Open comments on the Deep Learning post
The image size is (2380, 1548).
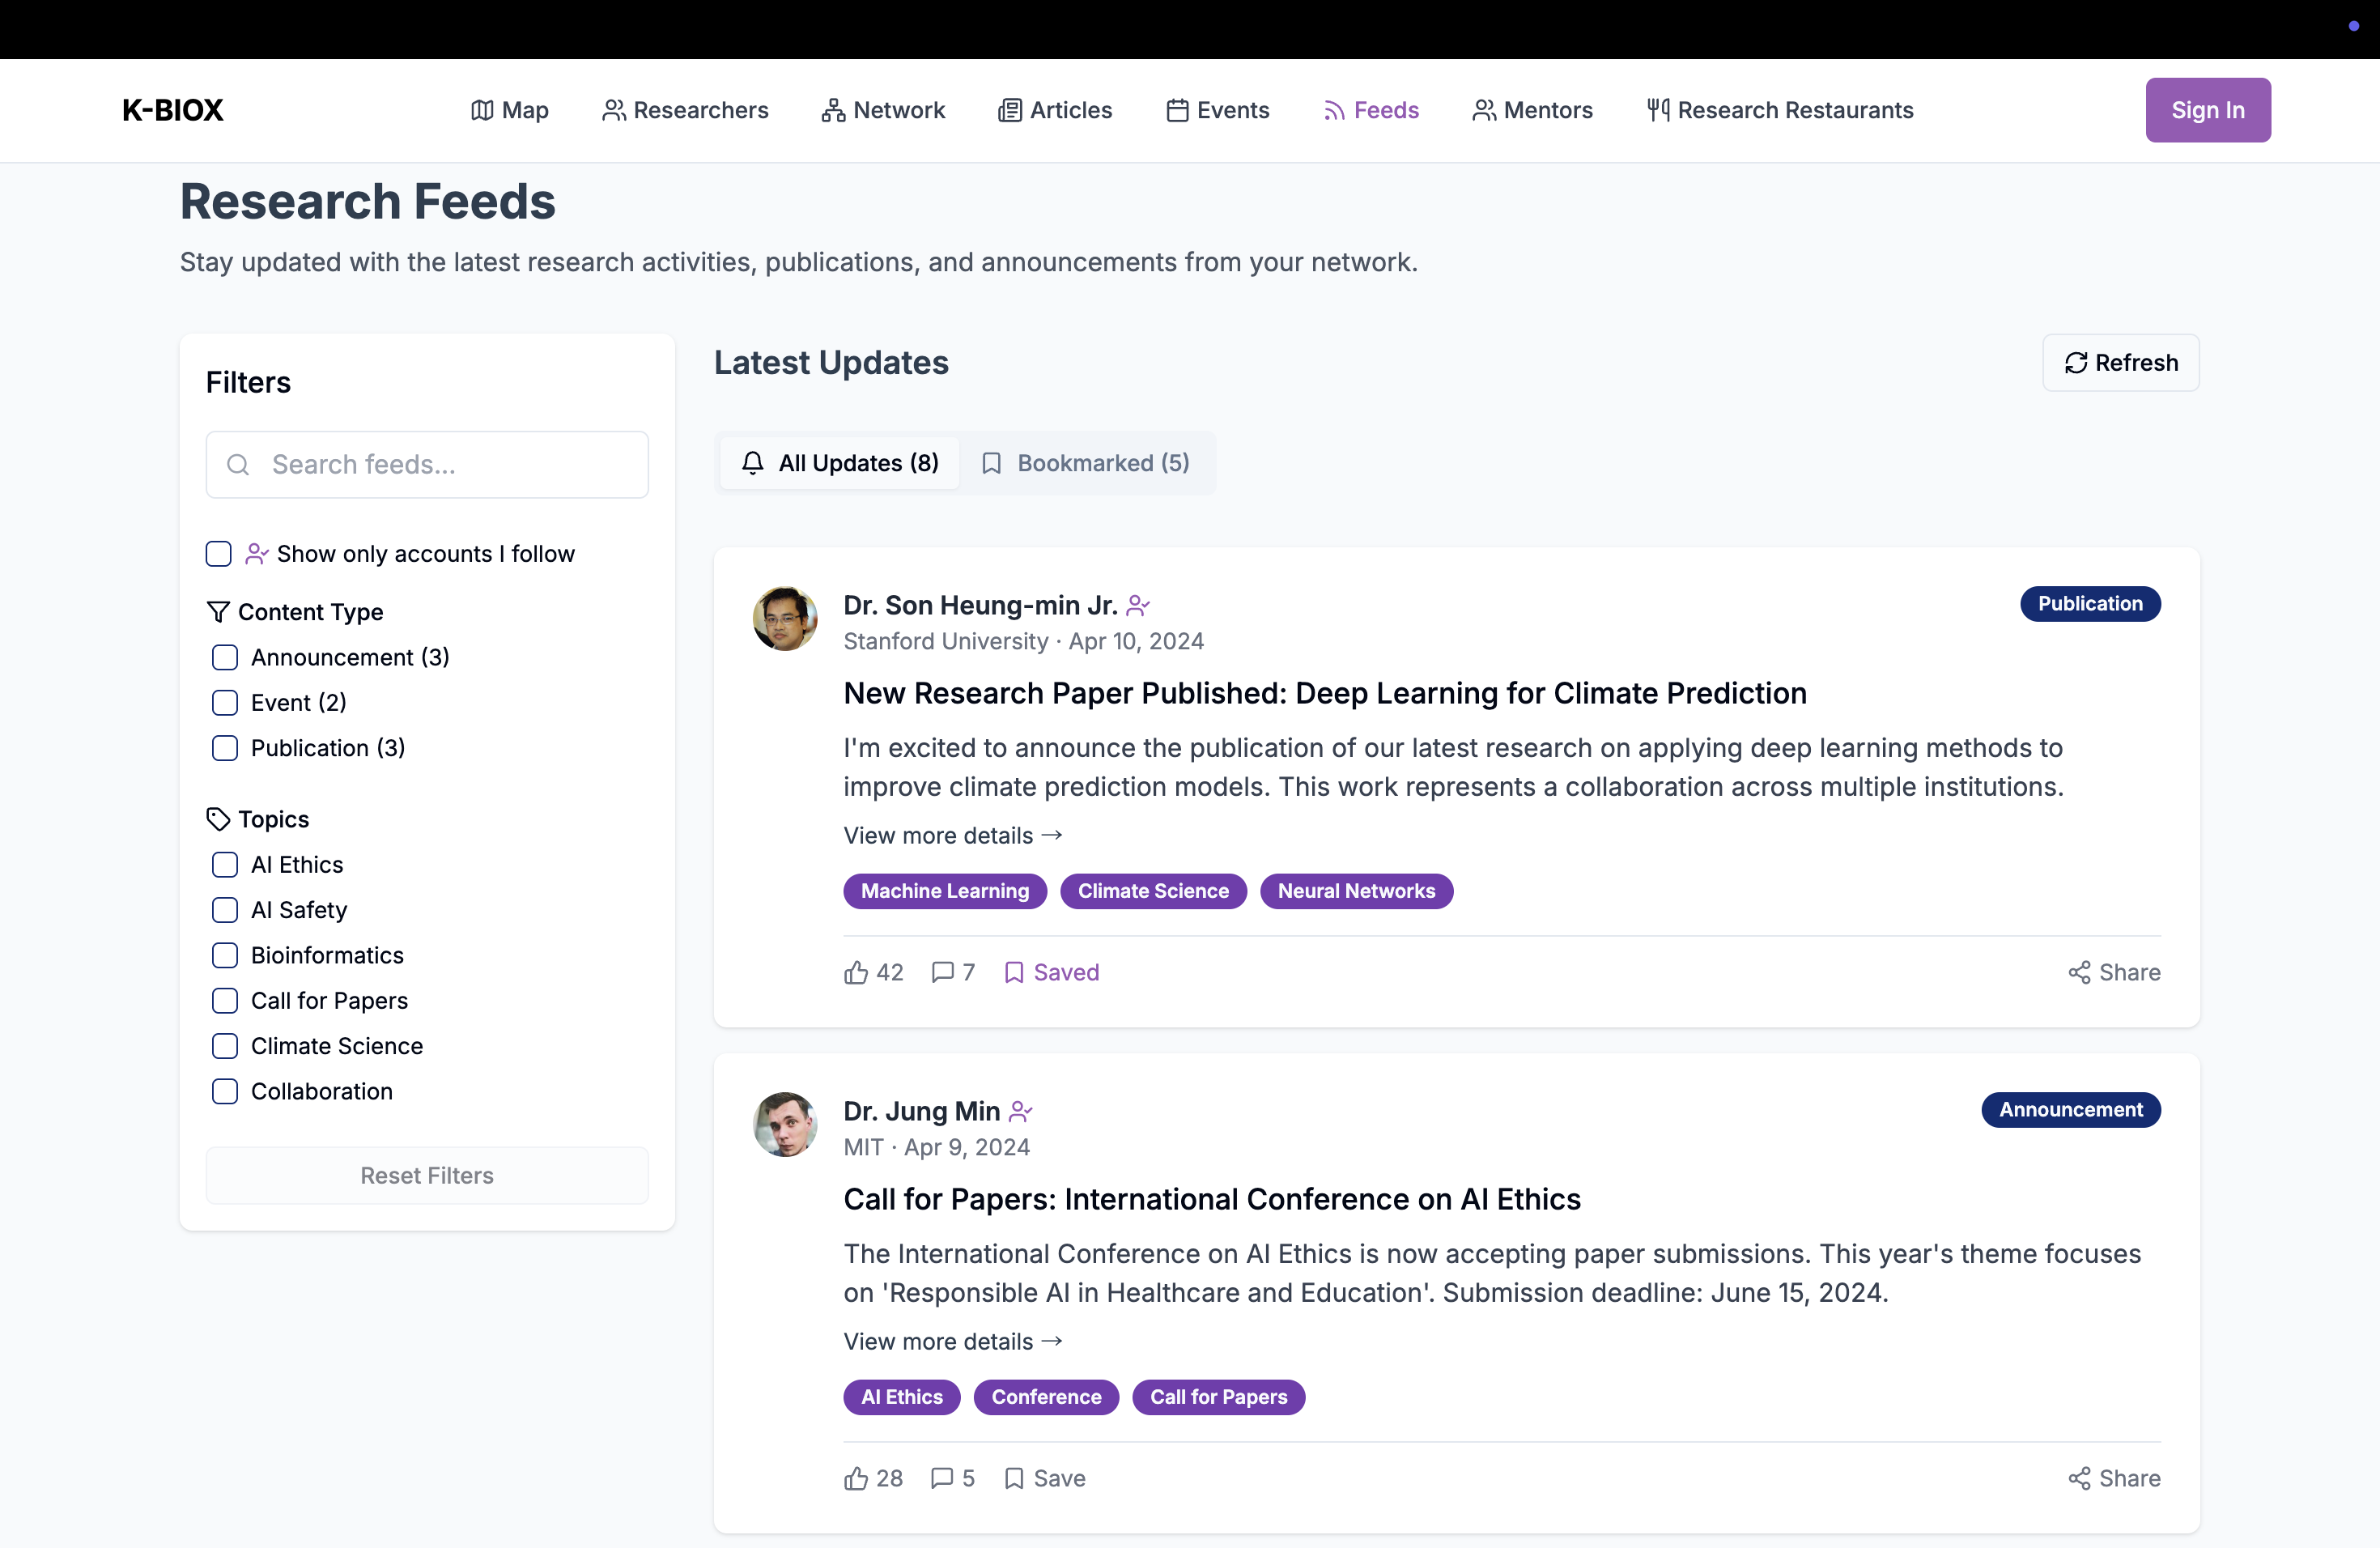[x=952, y=972]
